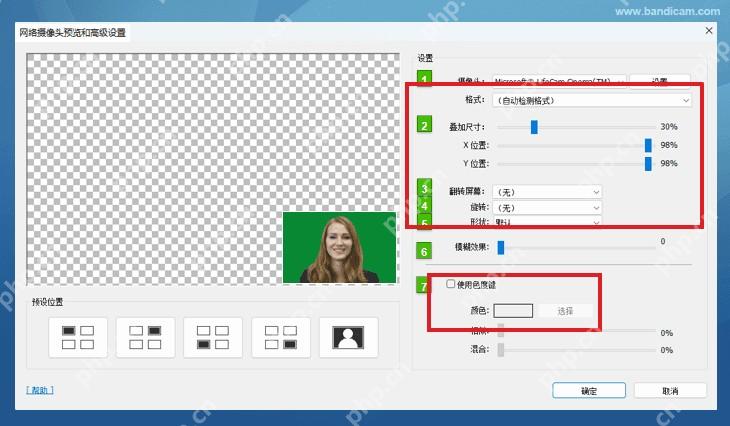Select the full-screen webcam preset
730x426 pixels.
pos(348,338)
